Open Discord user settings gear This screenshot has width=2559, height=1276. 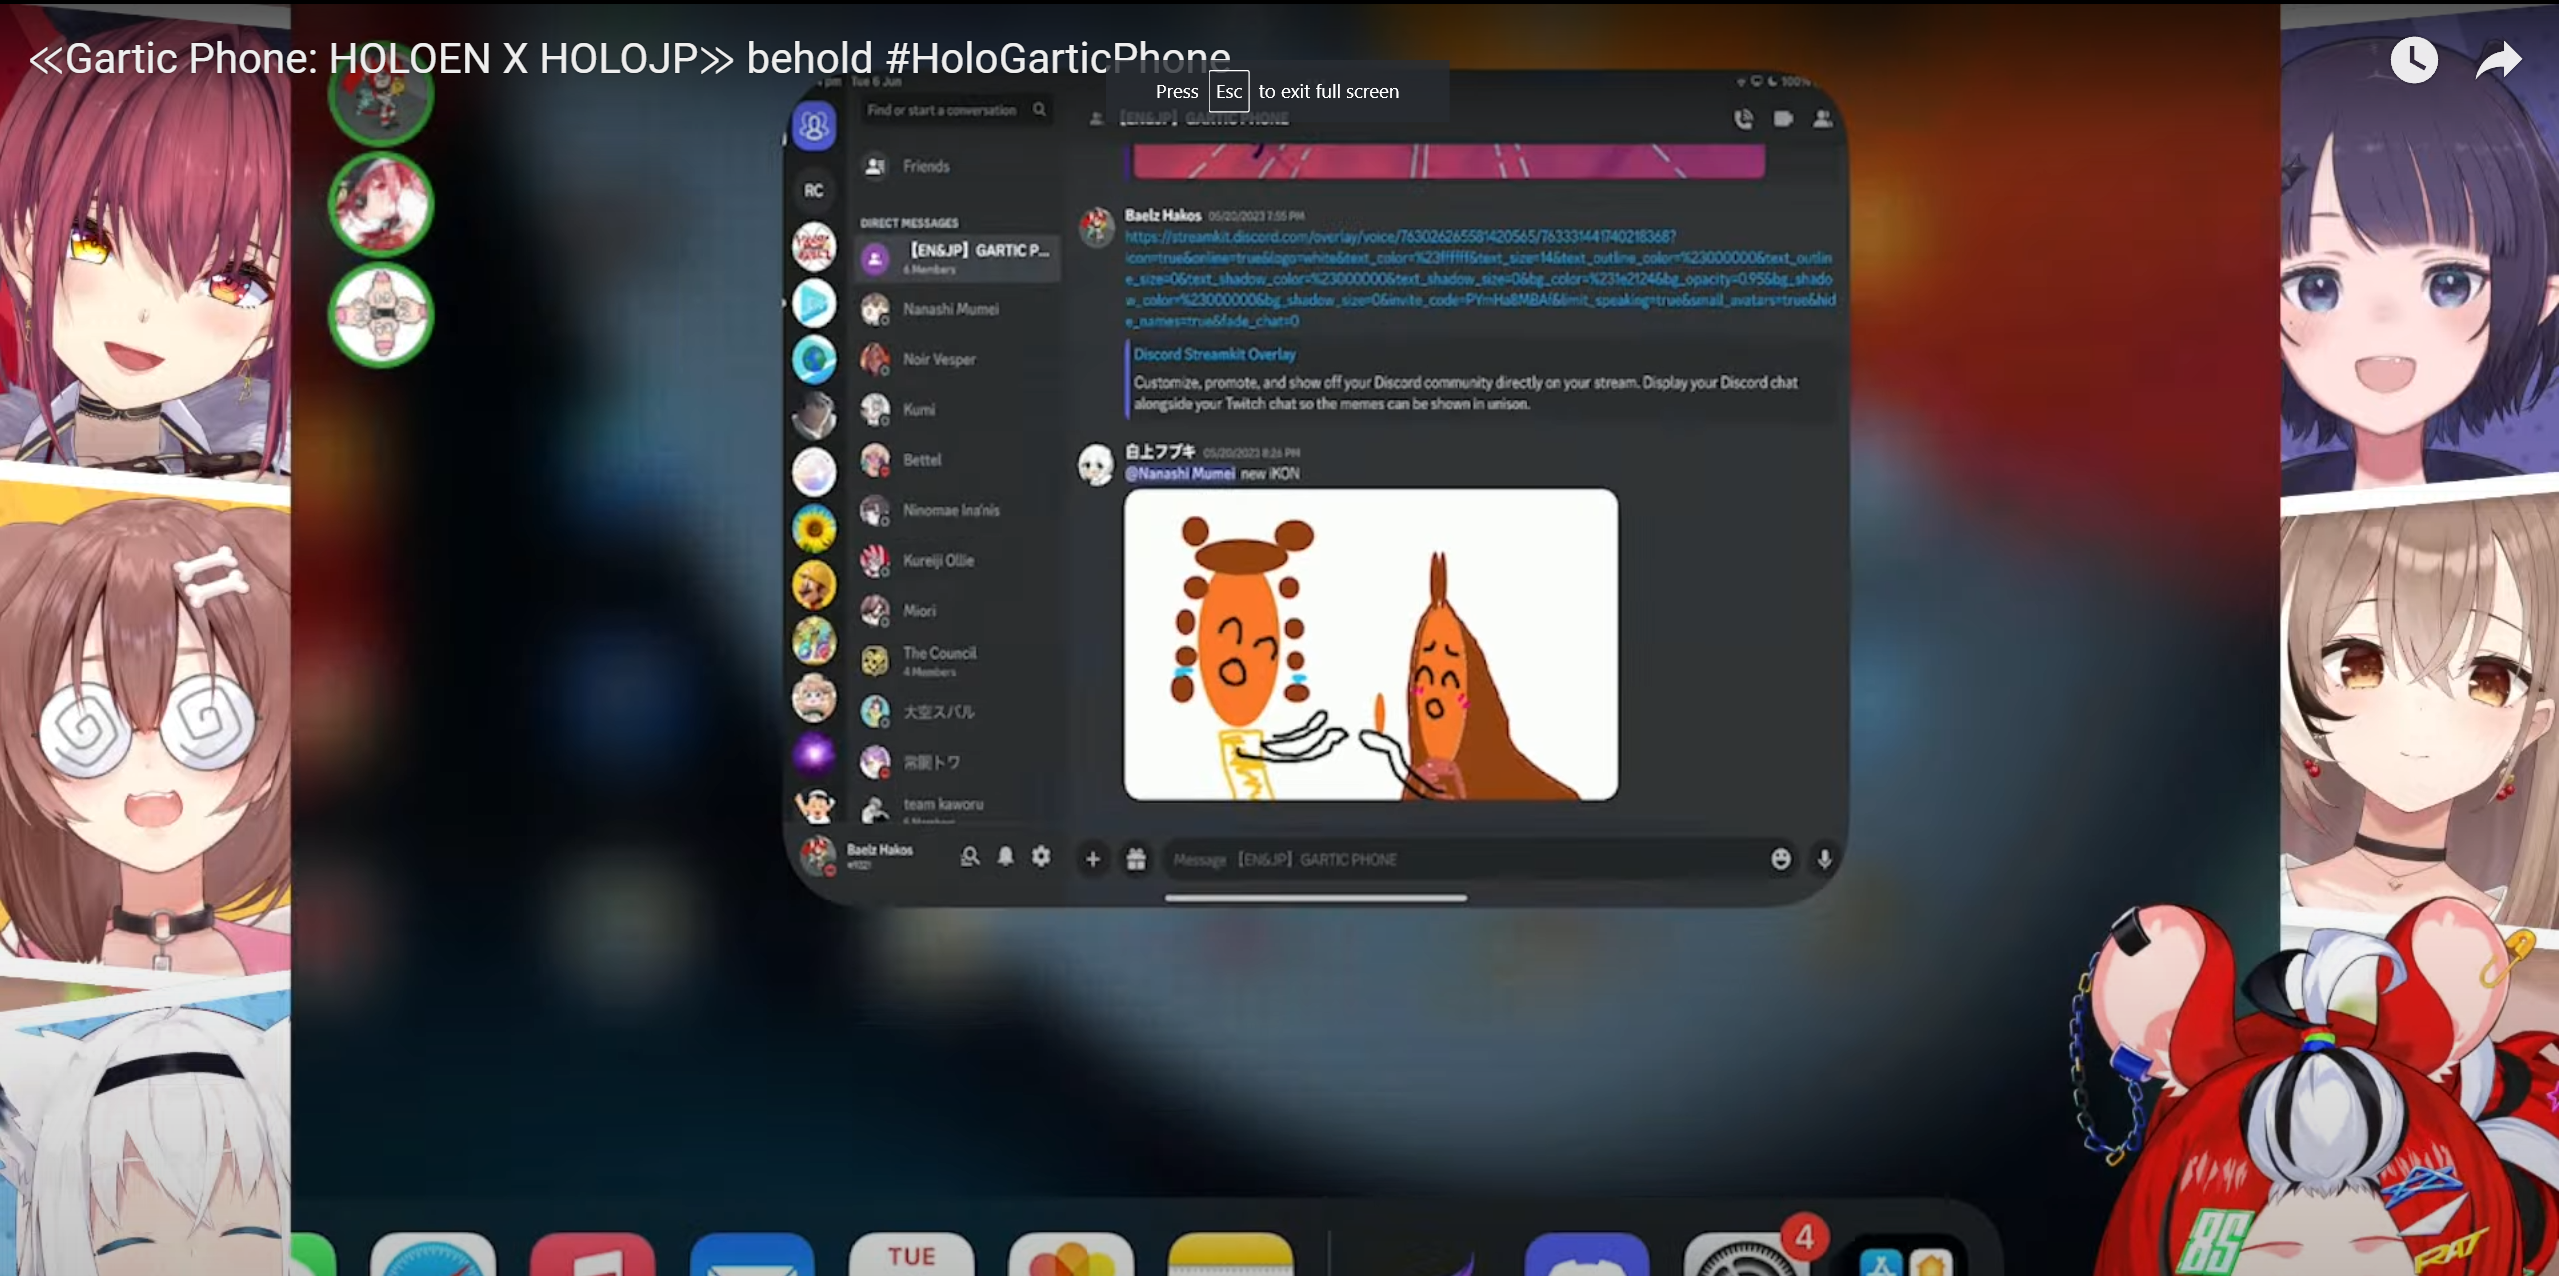coord(1041,857)
